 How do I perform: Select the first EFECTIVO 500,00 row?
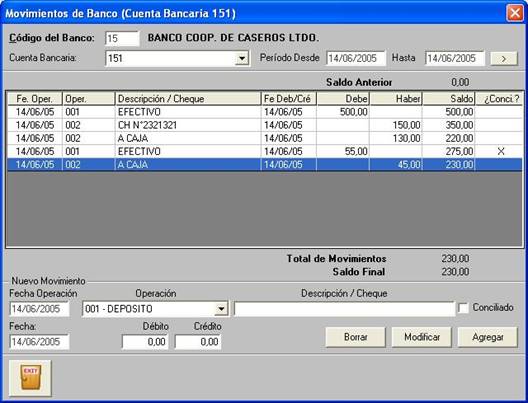coord(265,112)
